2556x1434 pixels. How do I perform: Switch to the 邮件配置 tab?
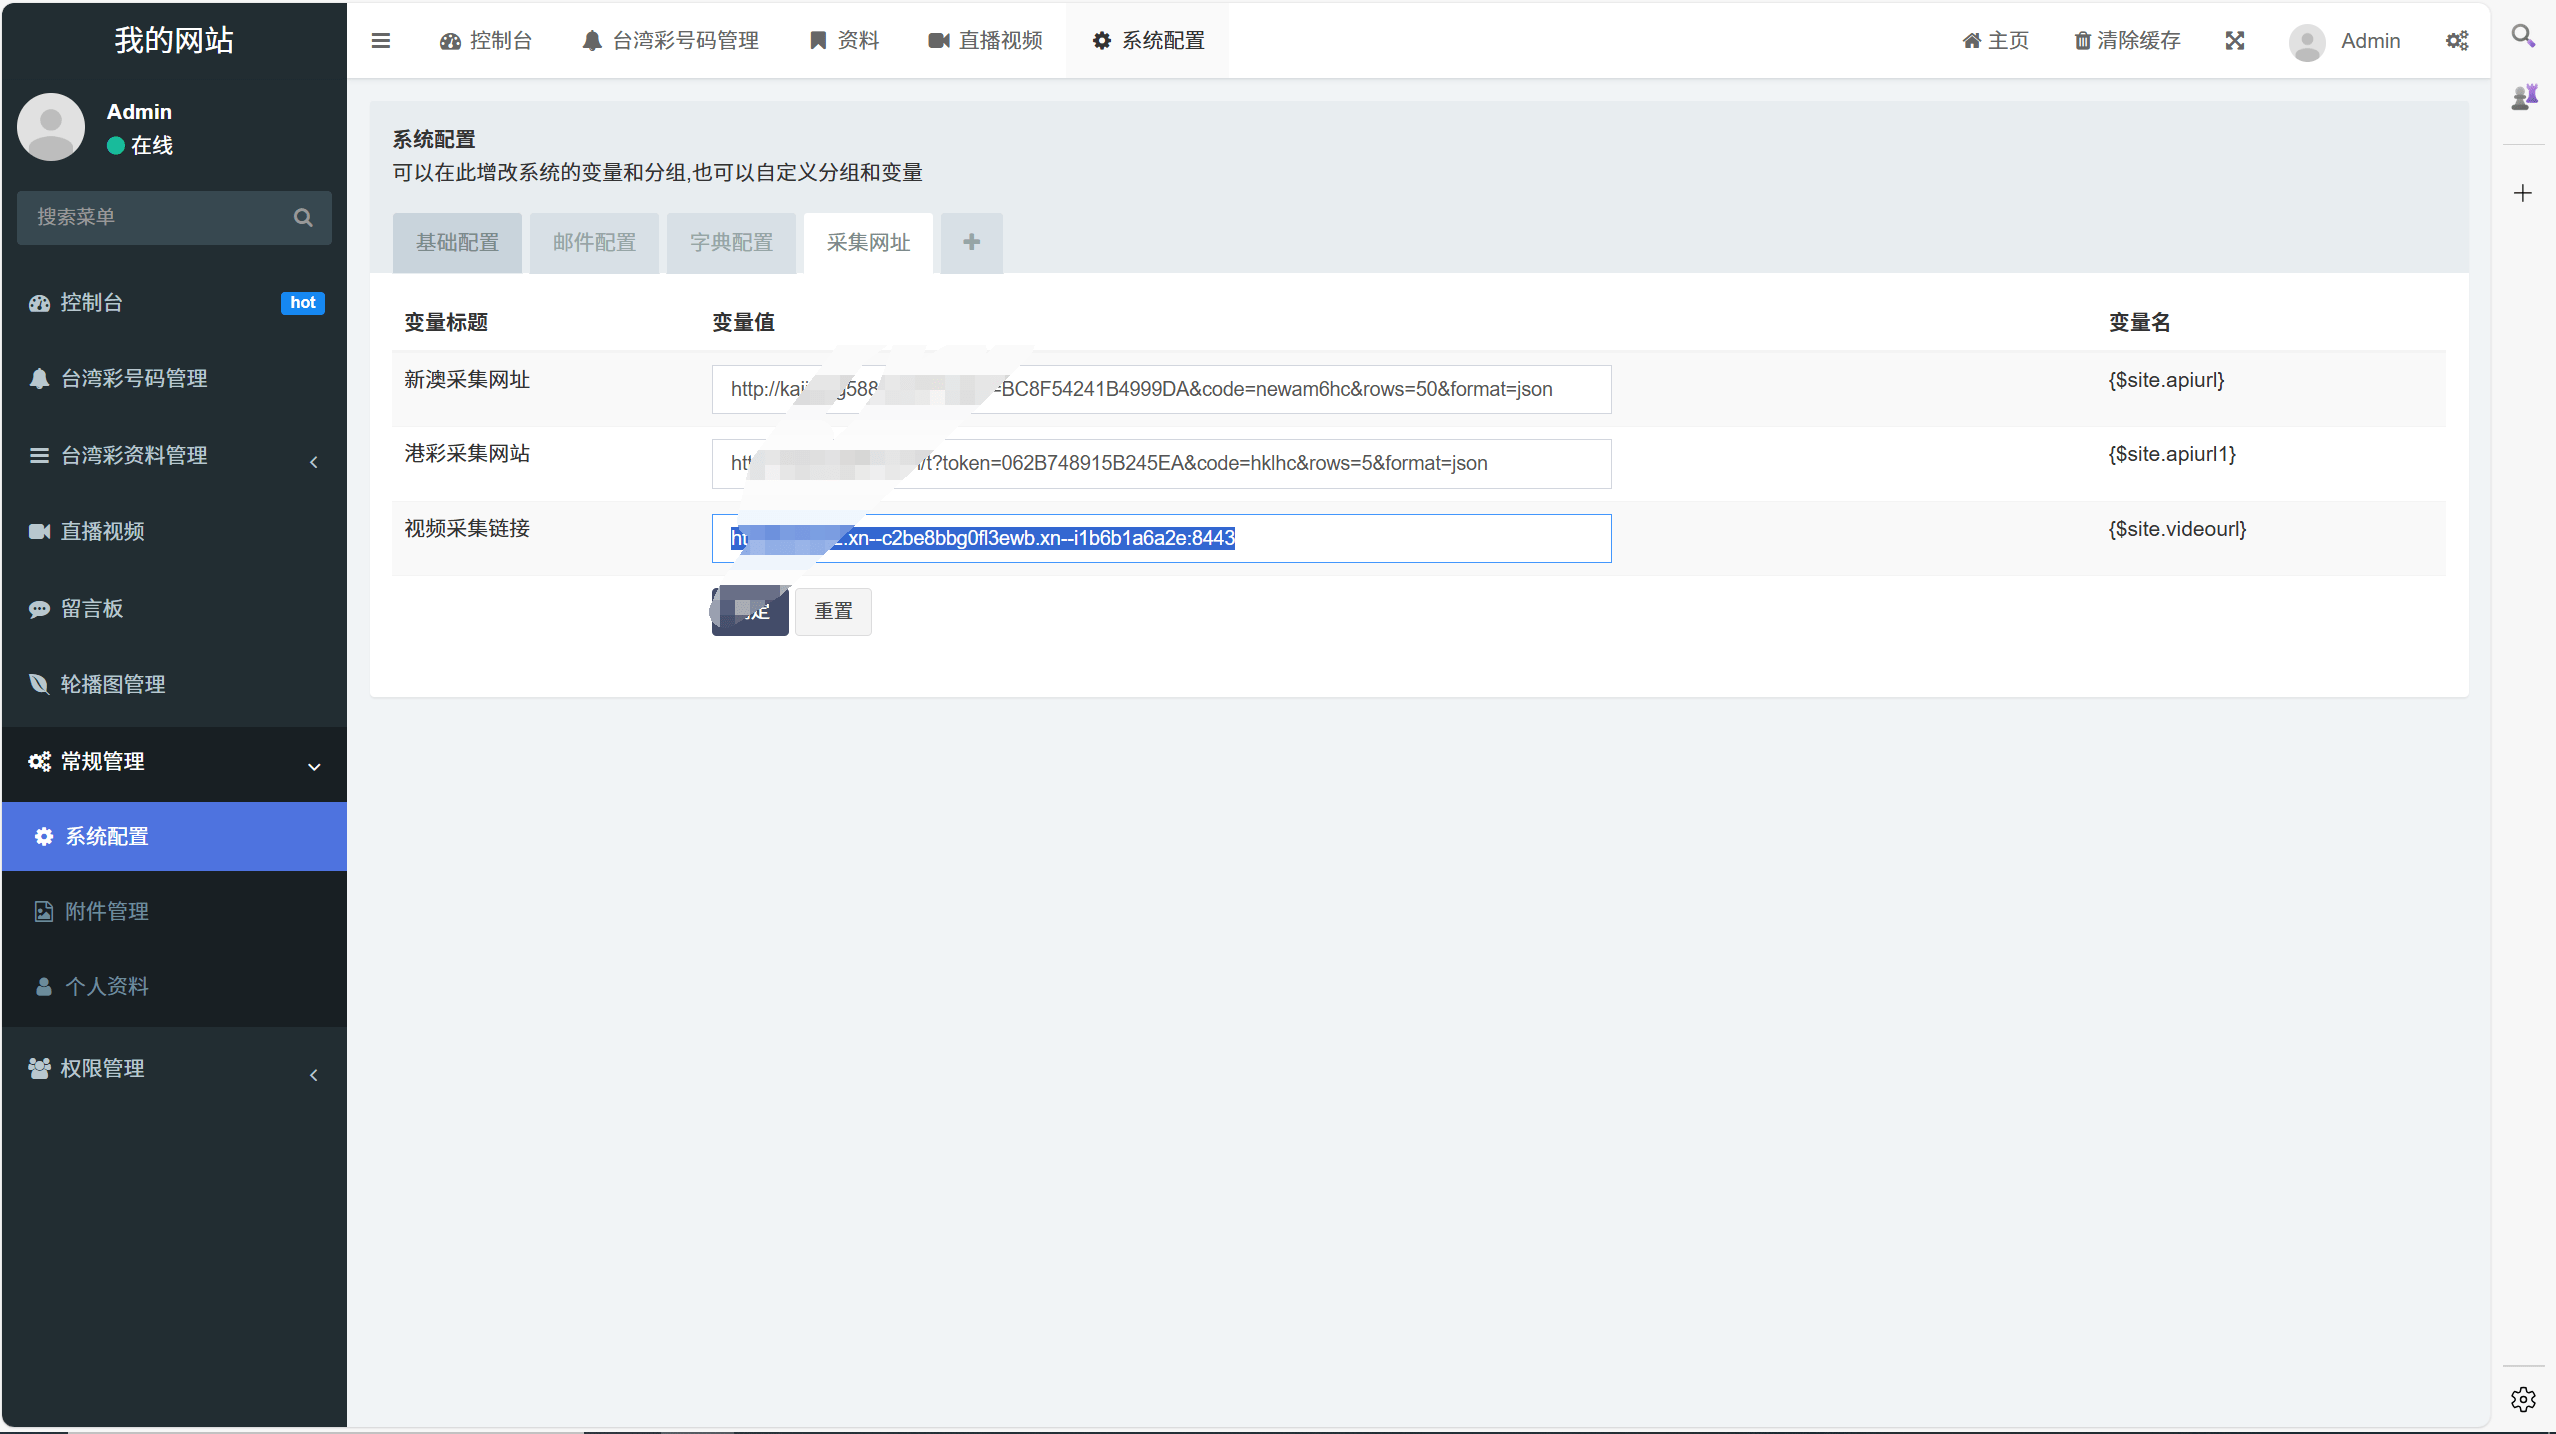(x=594, y=243)
